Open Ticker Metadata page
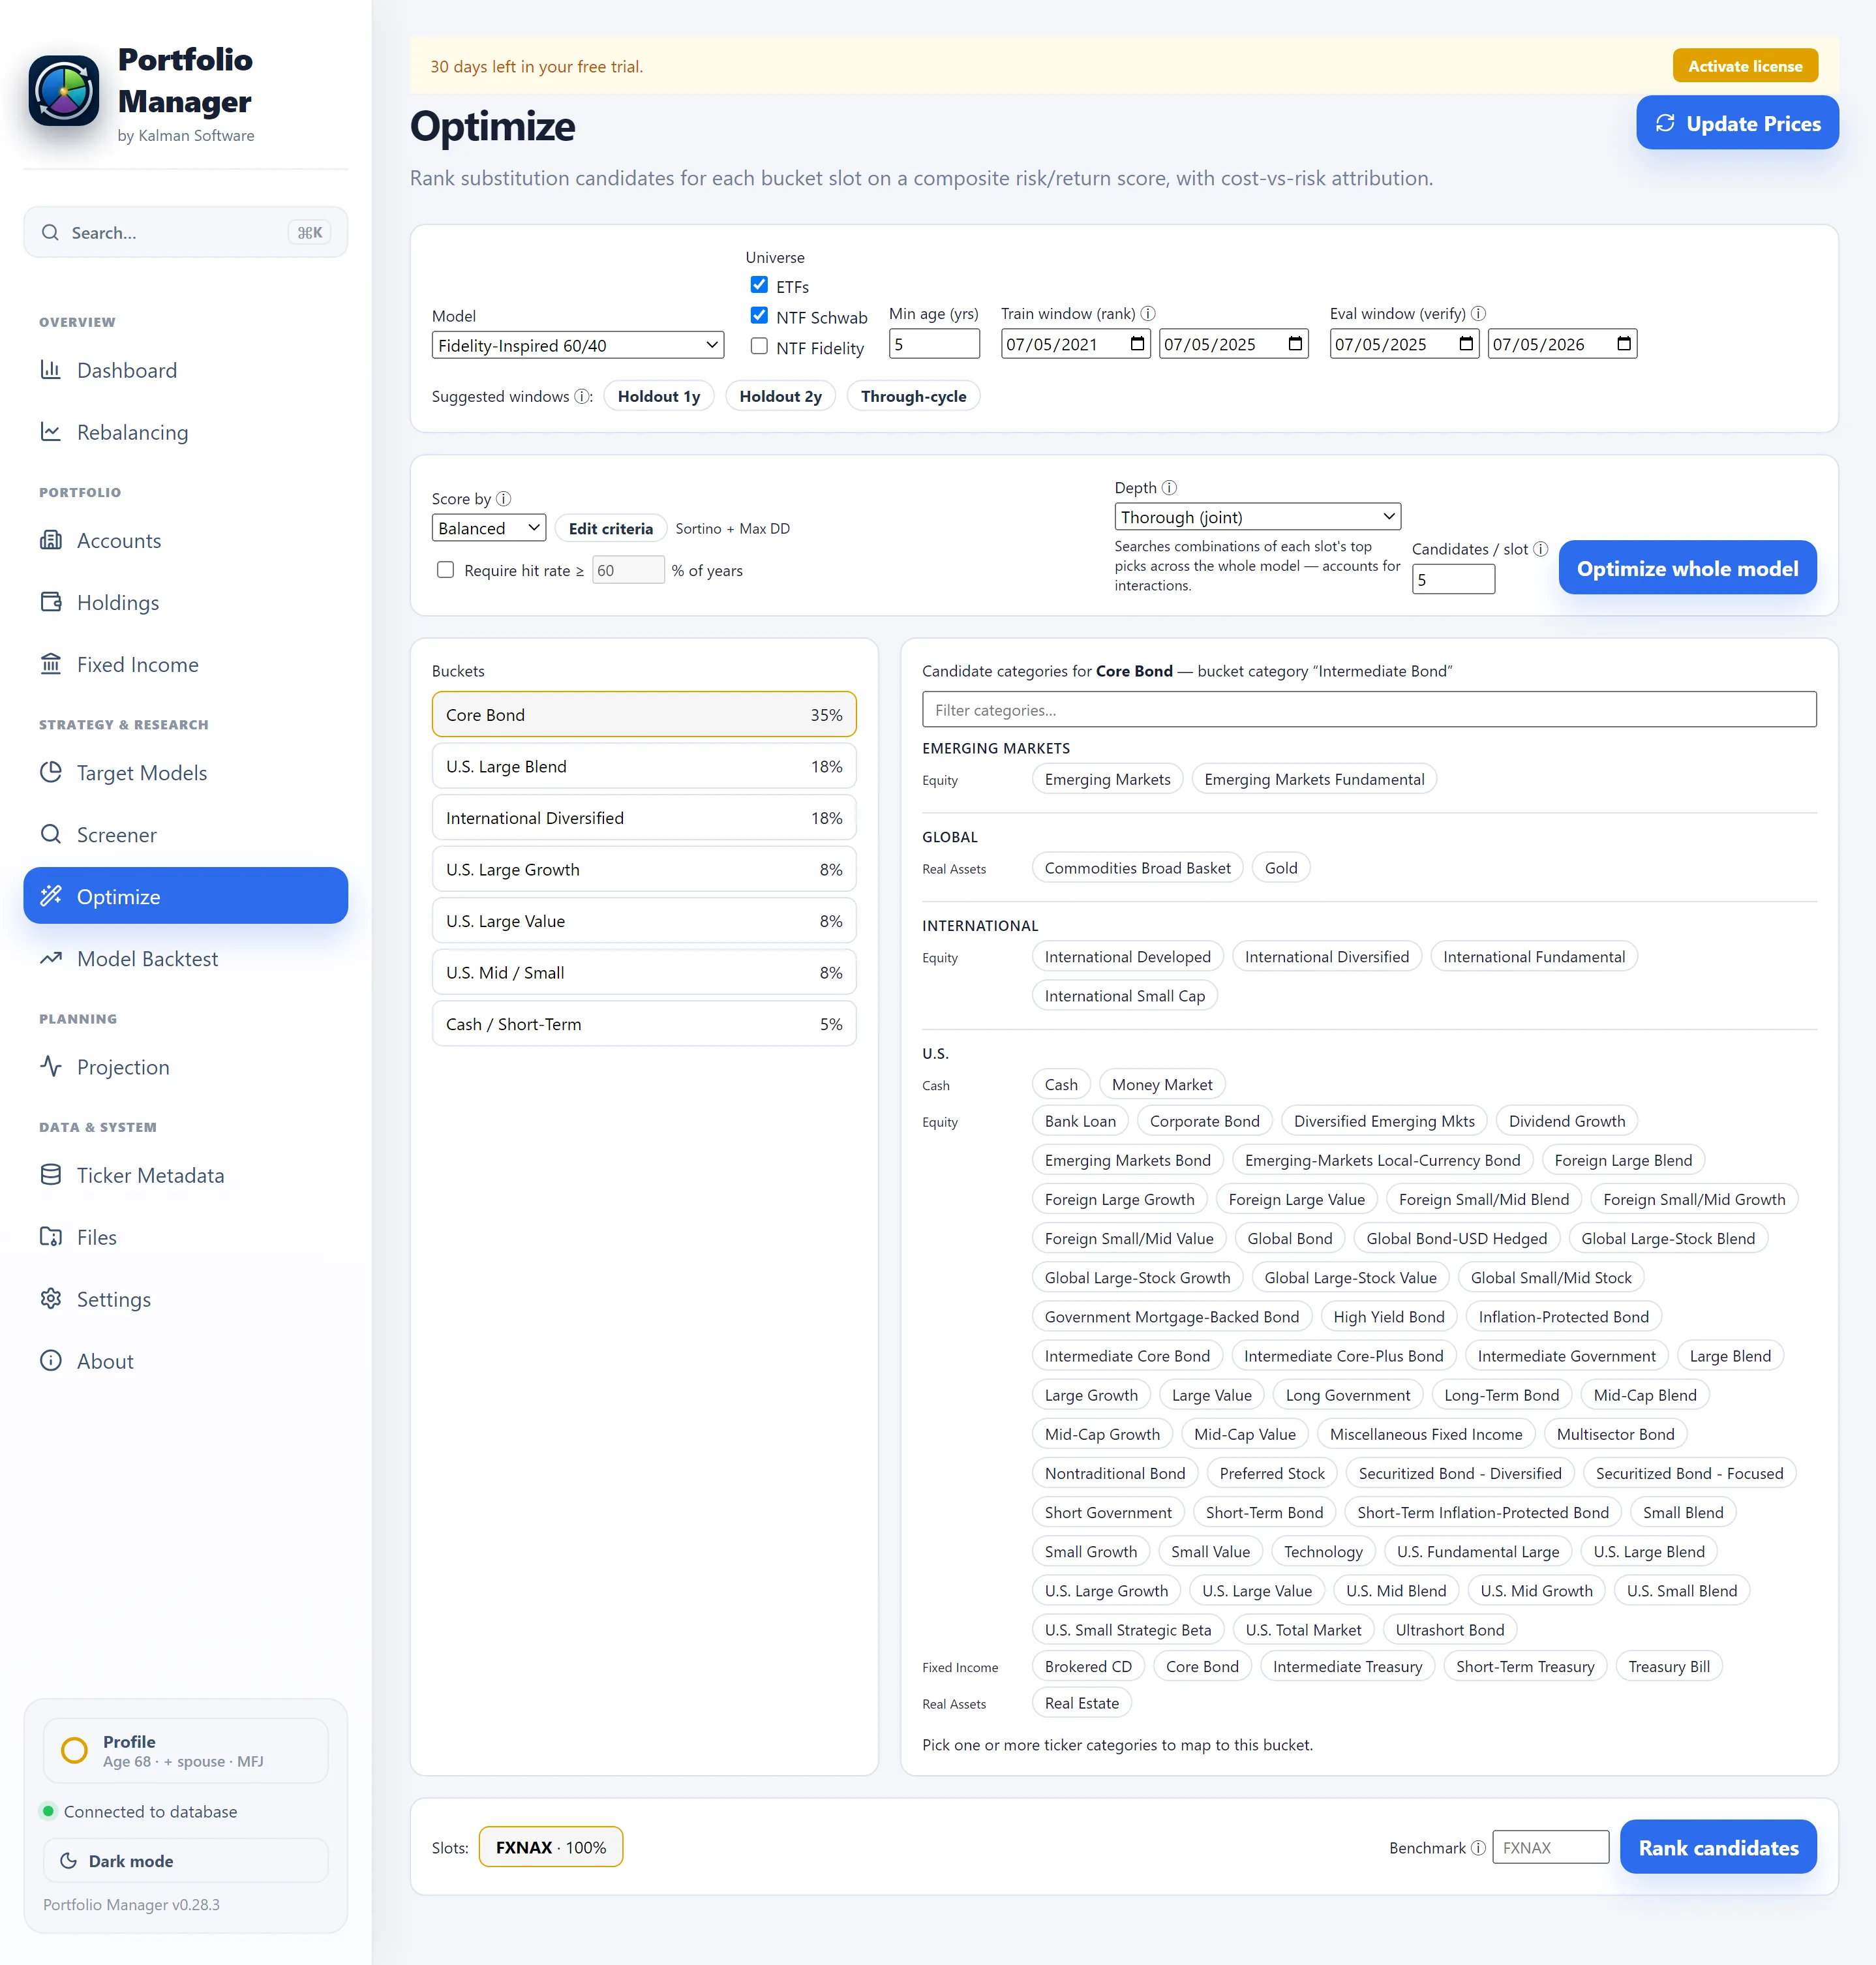The width and height of the screenshot is (1876, 1965). 186,1175
